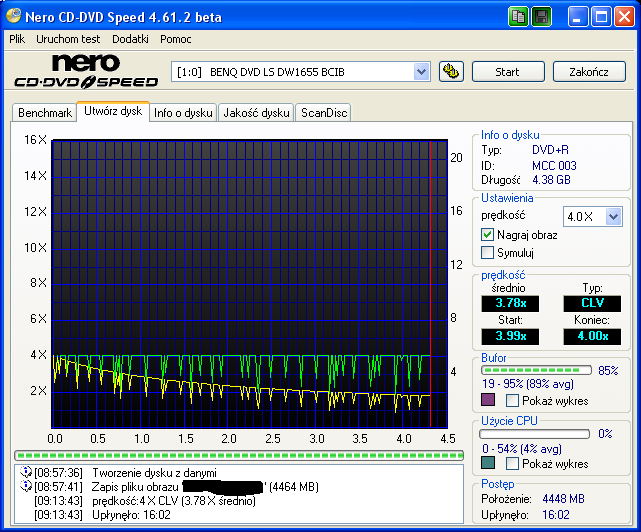Click the green write progress bar below graph
The image size is (641, 532).
coord(239,455)
